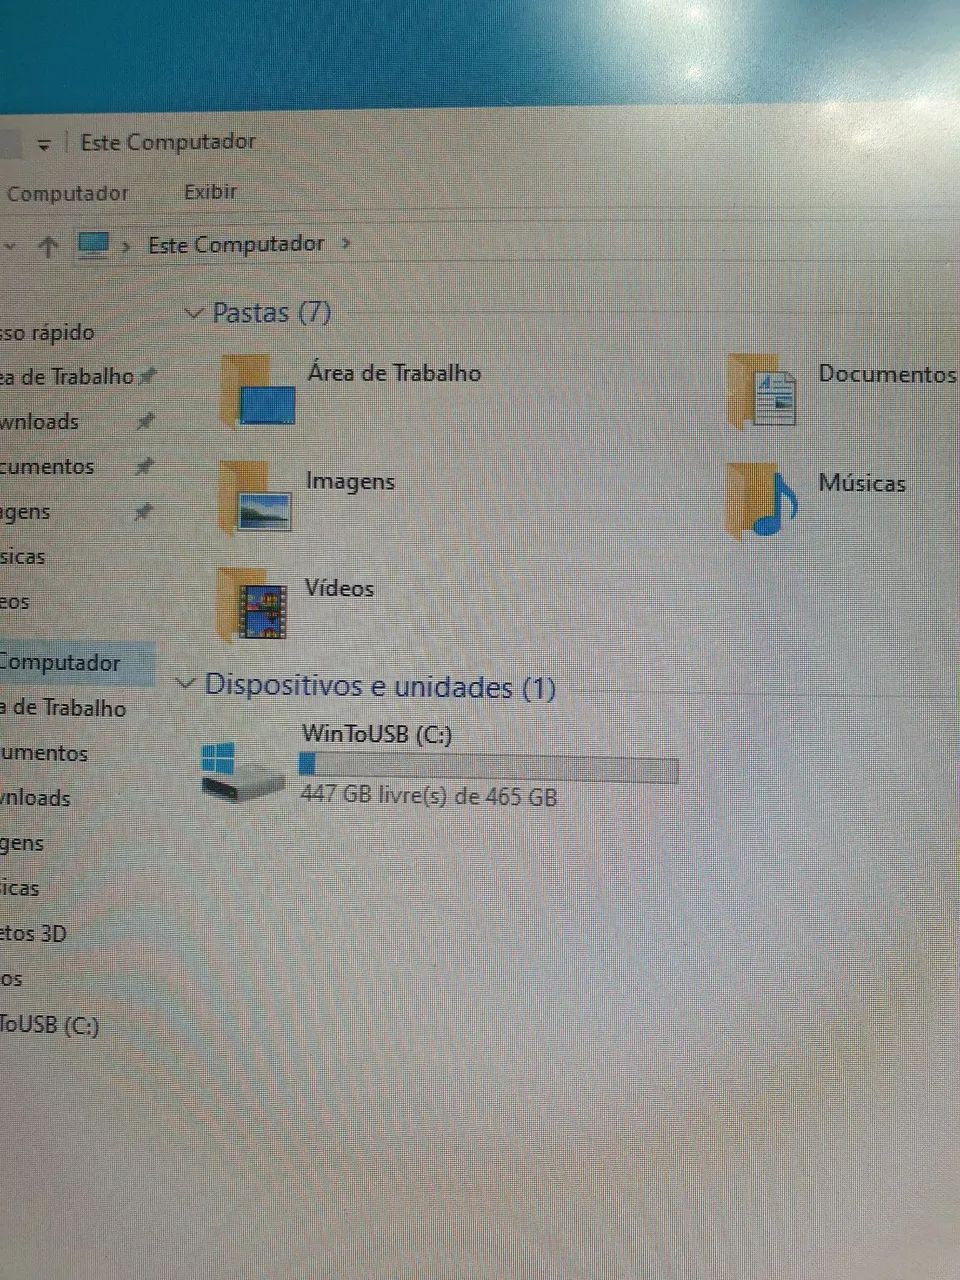This screenshot has height=1280, width=960.
Task: Click the pin icon beside quick access Área de Trabalho
Action: pos(148,376)
